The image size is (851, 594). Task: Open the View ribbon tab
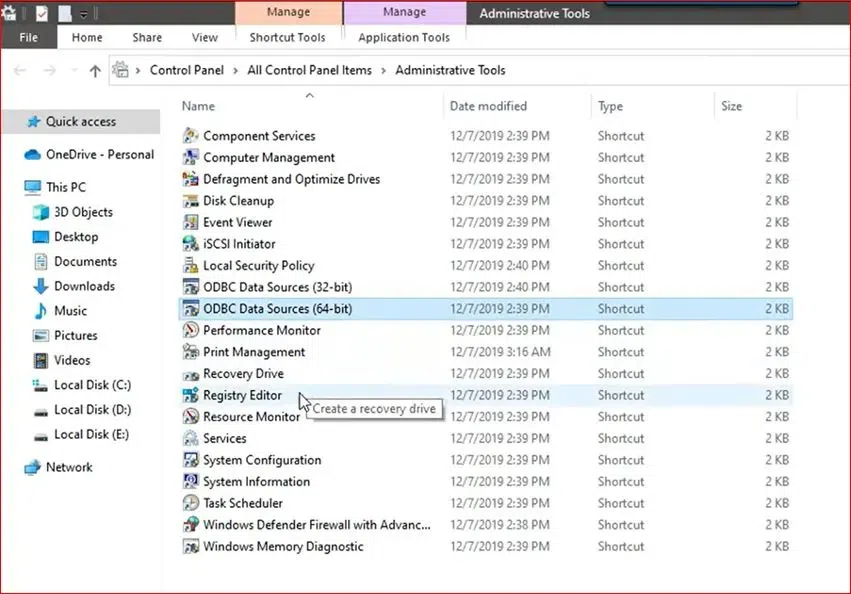[x=205, y=37]
